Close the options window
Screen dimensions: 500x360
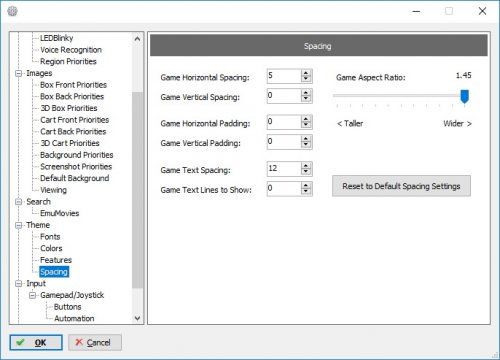point(482,11)
